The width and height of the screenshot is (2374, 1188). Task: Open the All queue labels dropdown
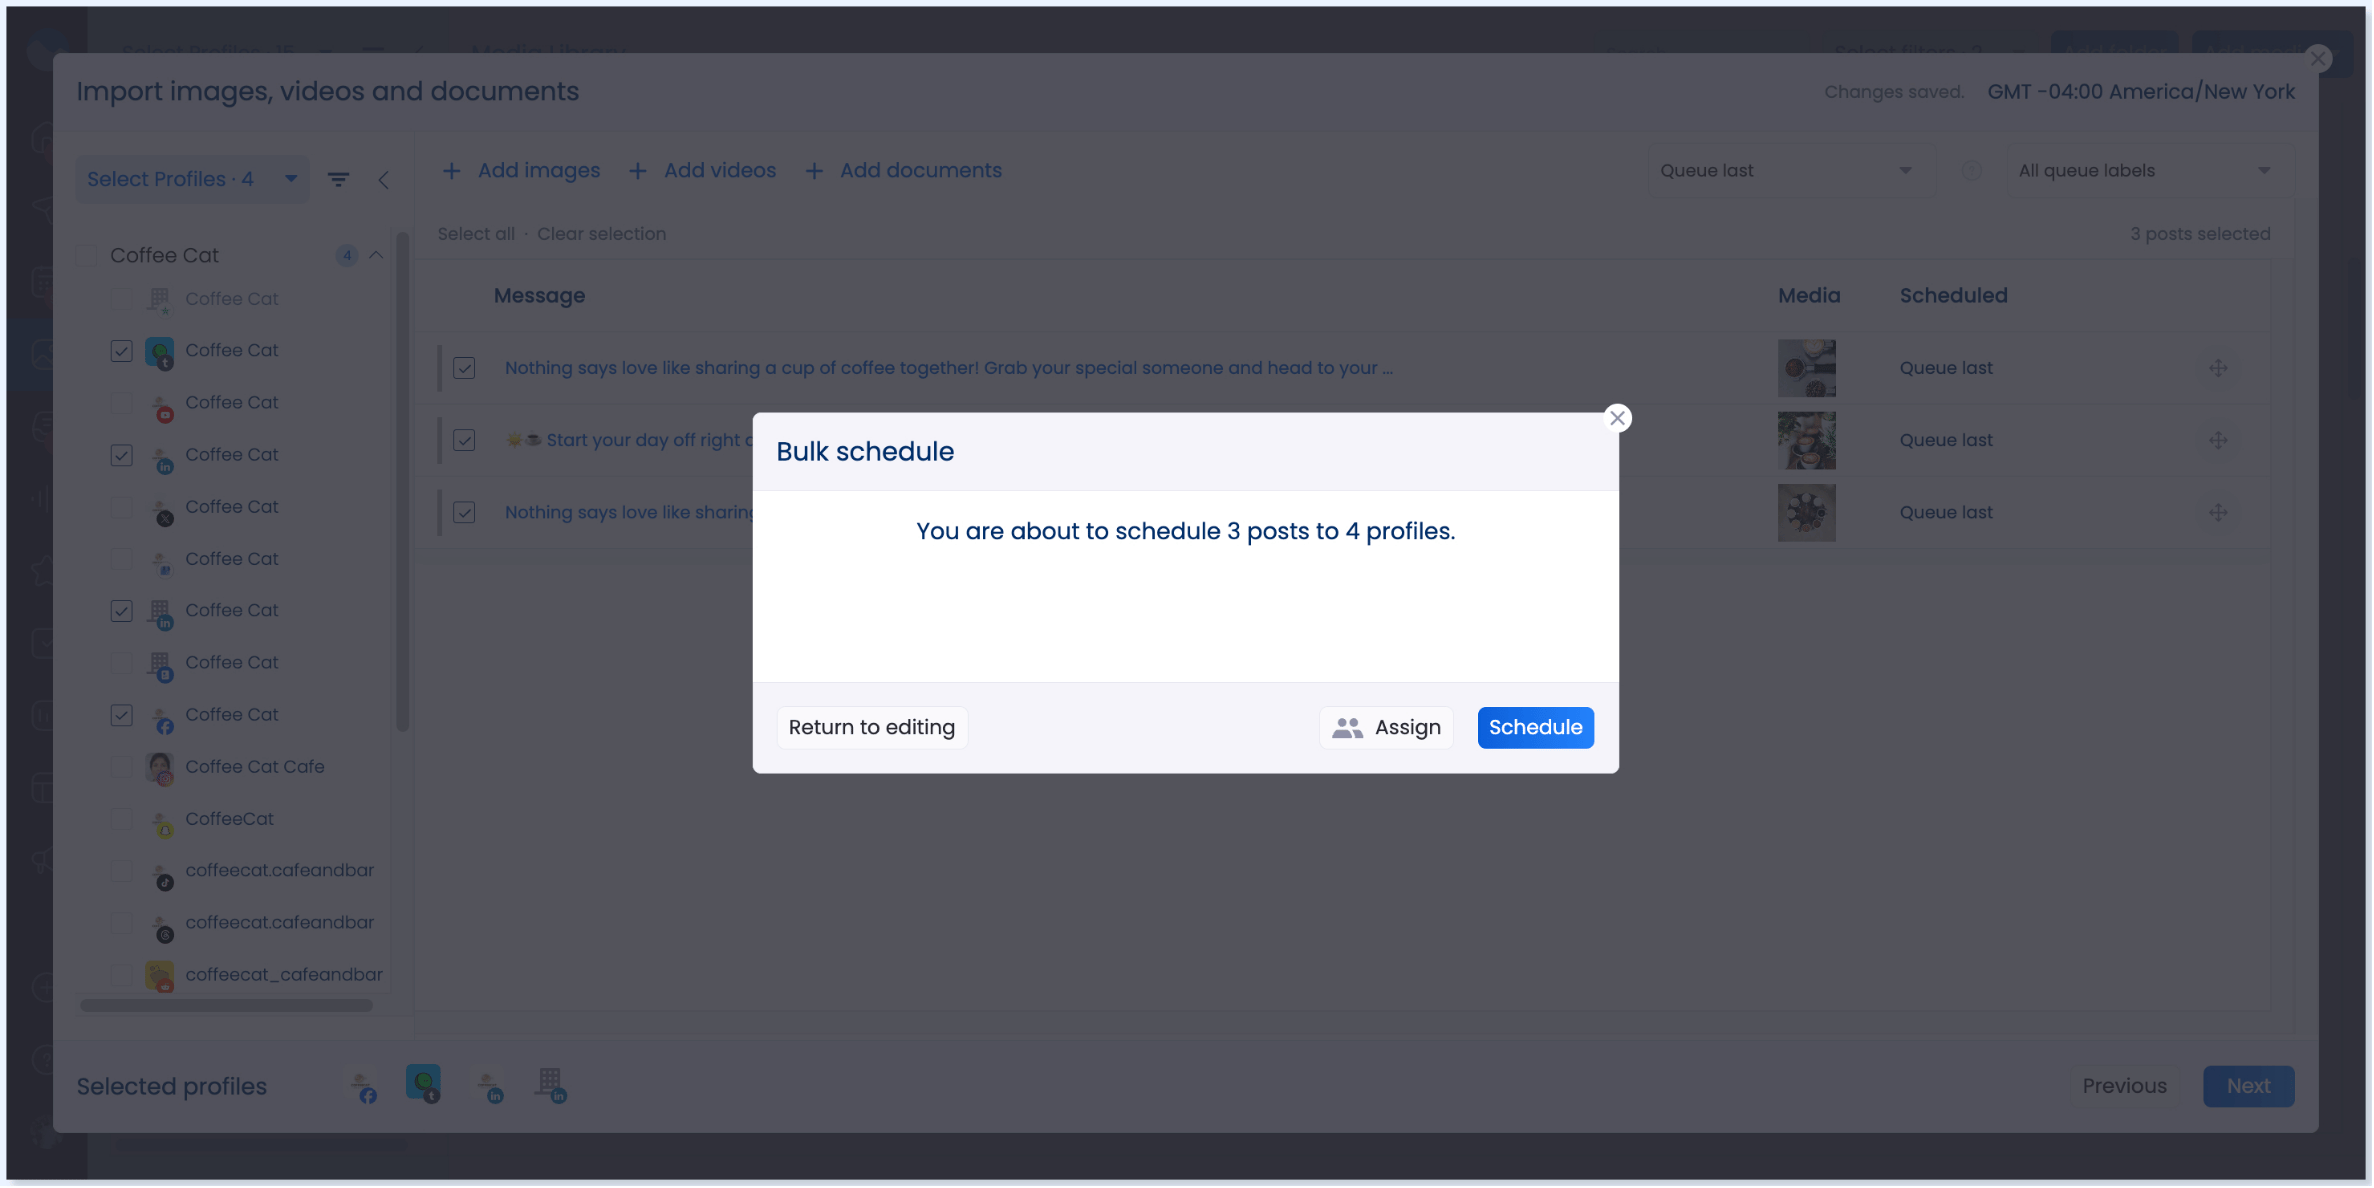2143,170
